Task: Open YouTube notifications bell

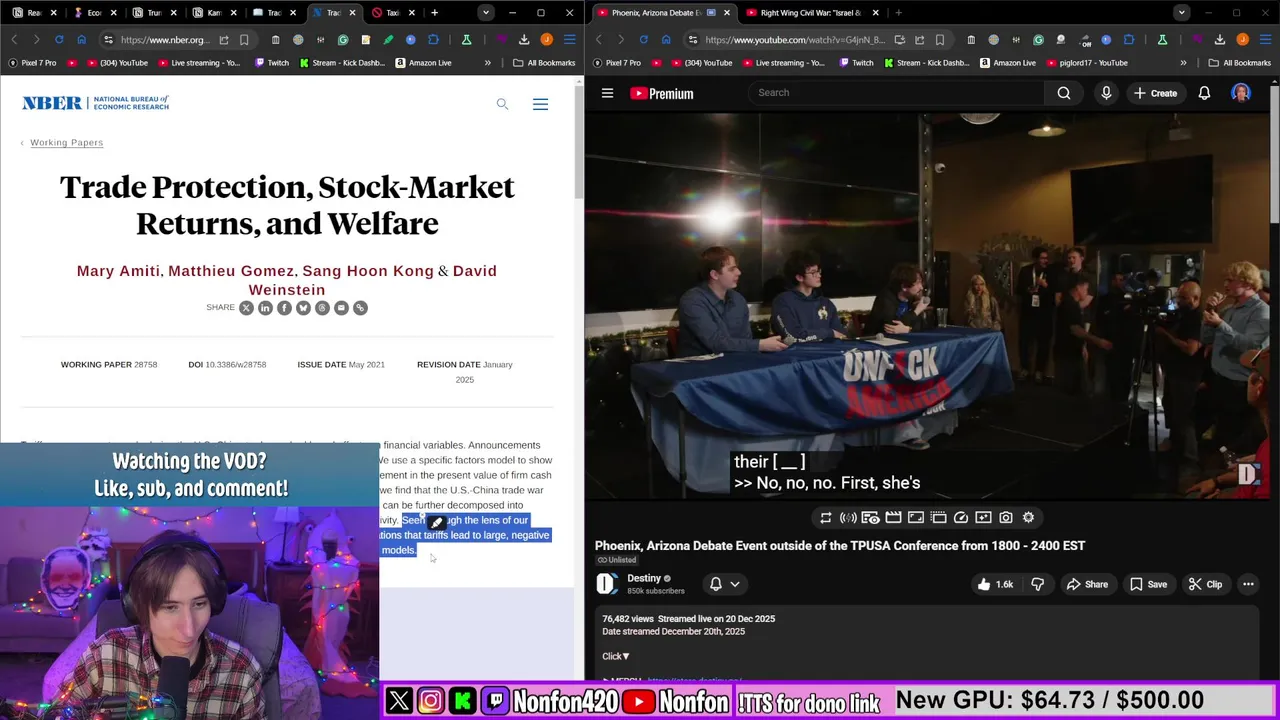Action: pyautogui.click(x=1204, y=93)
